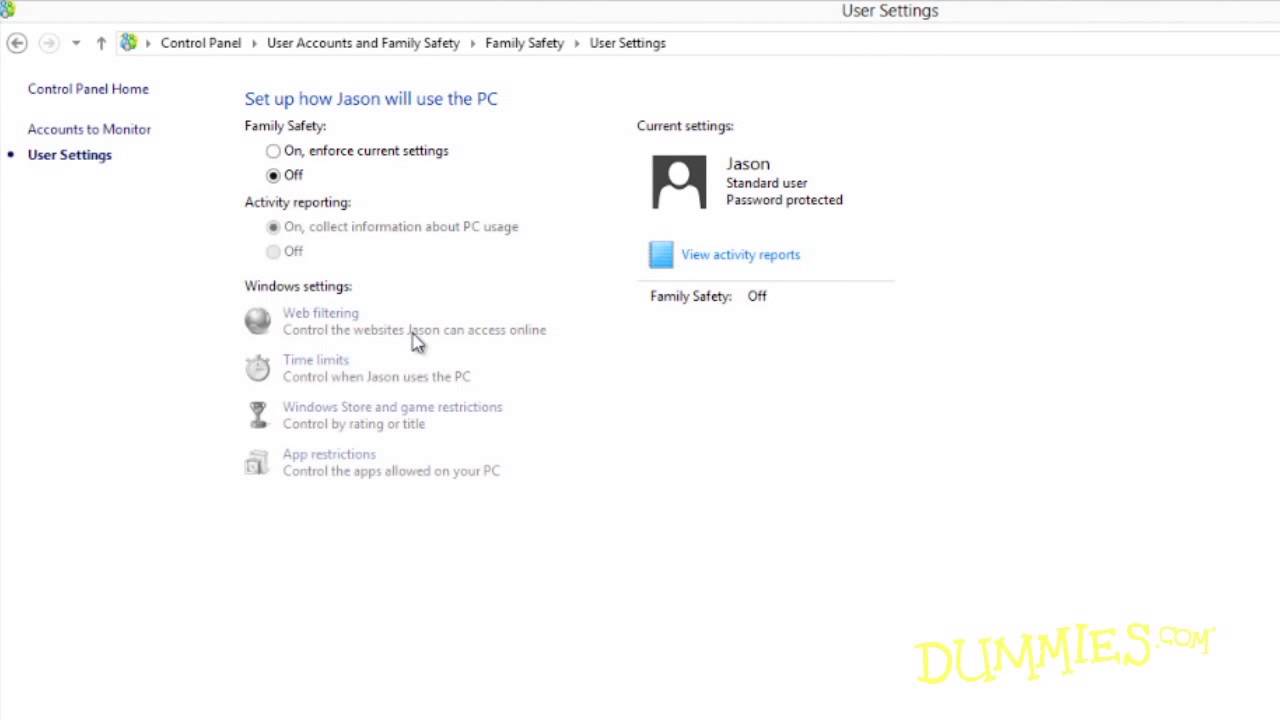Open Time limits link
Image resolution: width=1280 pixels, height=720 pixels.
[x=316, y=360]
